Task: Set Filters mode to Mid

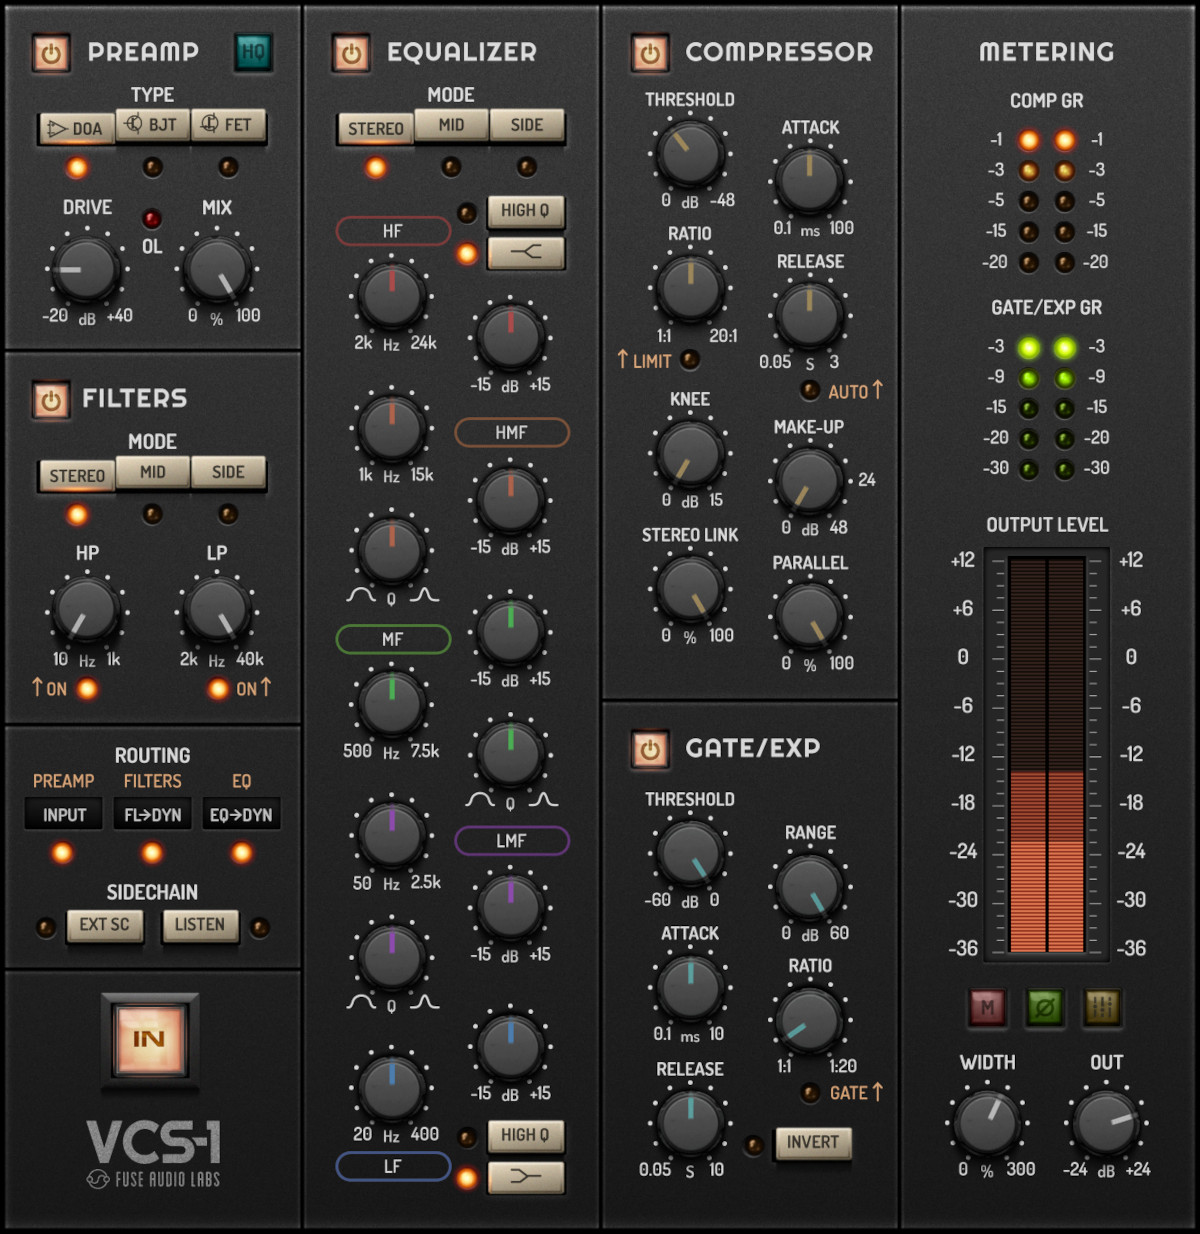Action: pos(152,472)
